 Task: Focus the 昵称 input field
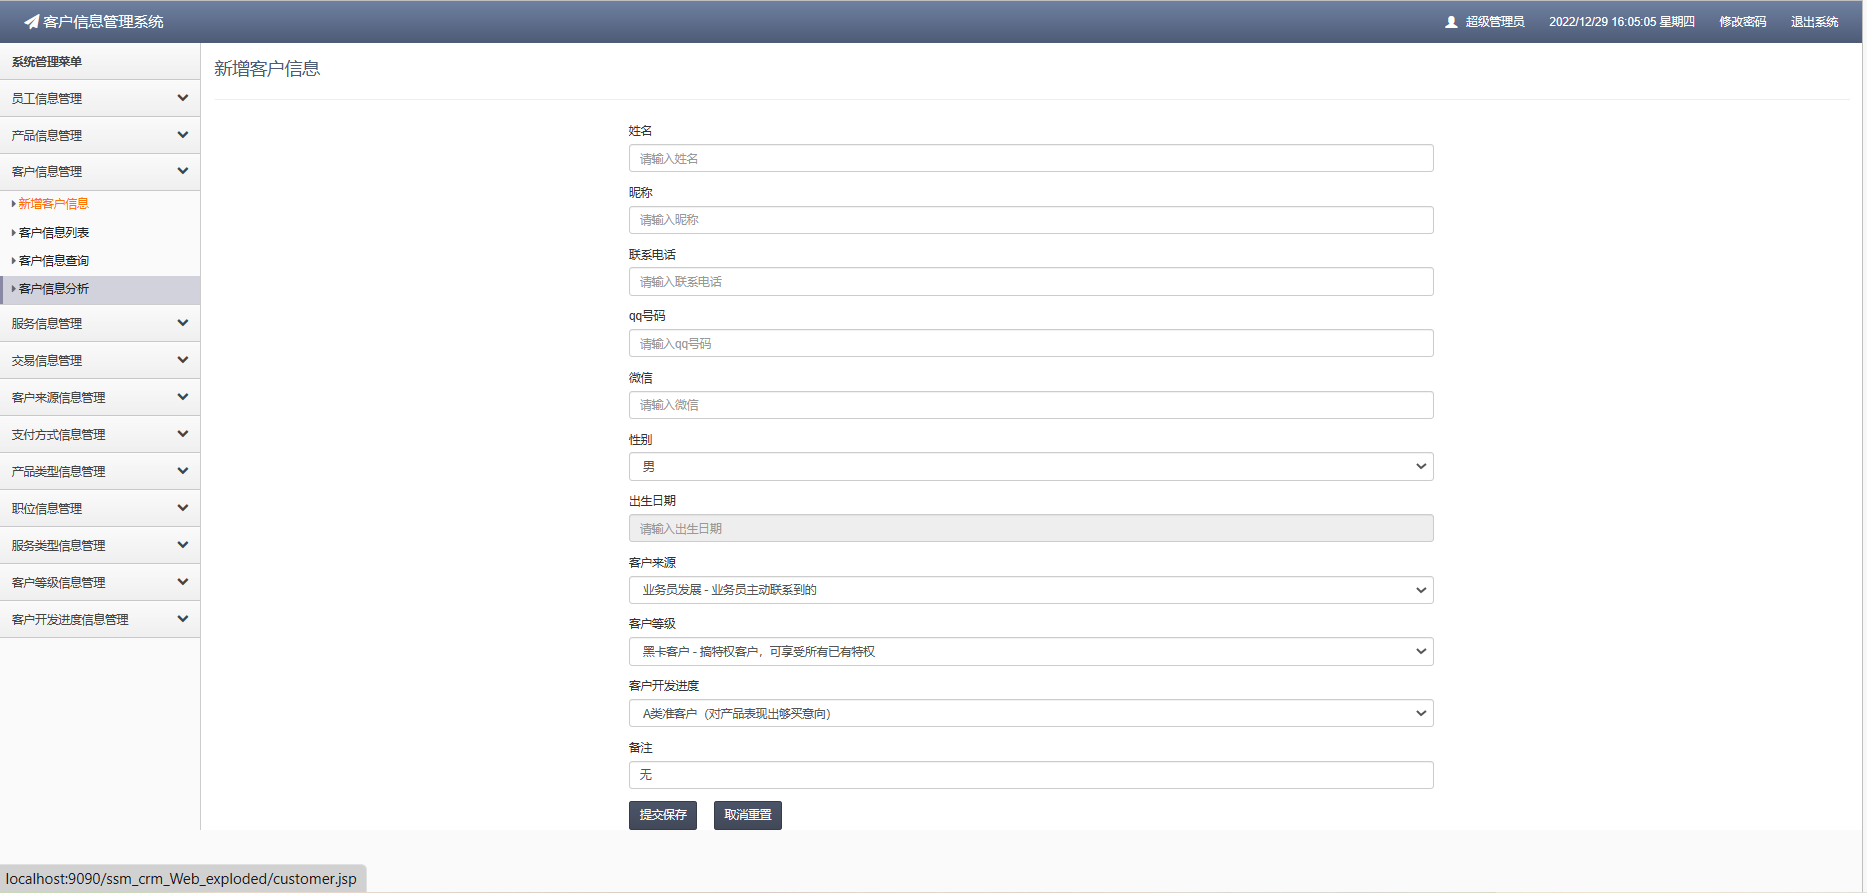(1031, 220)
